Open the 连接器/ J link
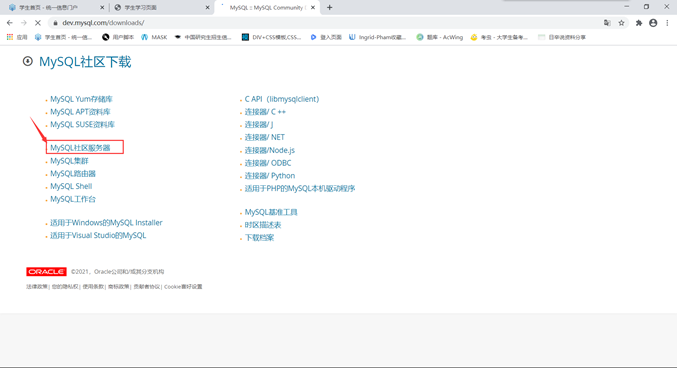Screen dimensions: 677x368 coord(259,124)
